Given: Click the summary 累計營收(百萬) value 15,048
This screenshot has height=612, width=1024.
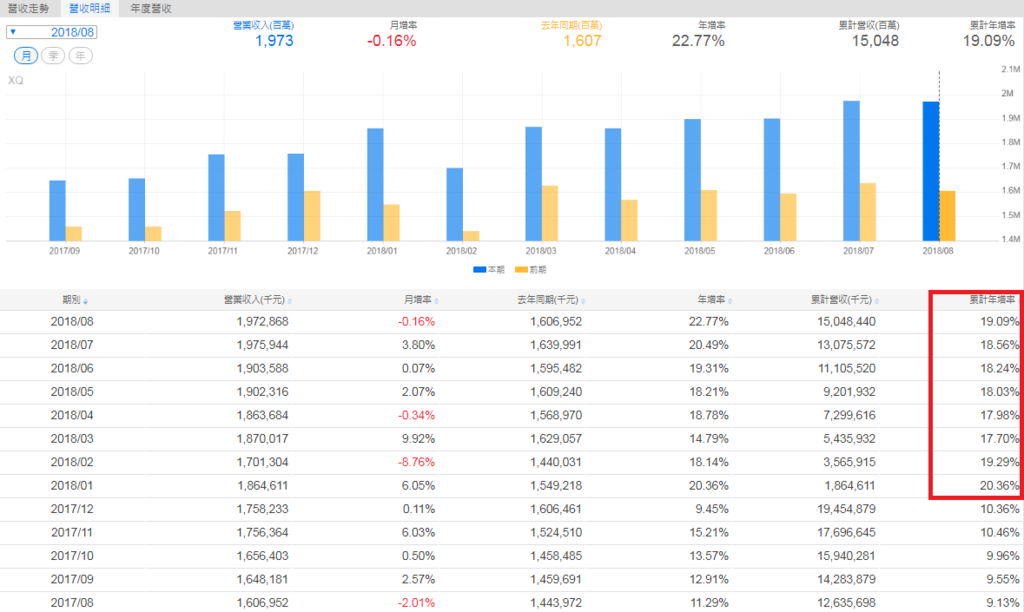Looking at the screenshot, I should 875,41.
